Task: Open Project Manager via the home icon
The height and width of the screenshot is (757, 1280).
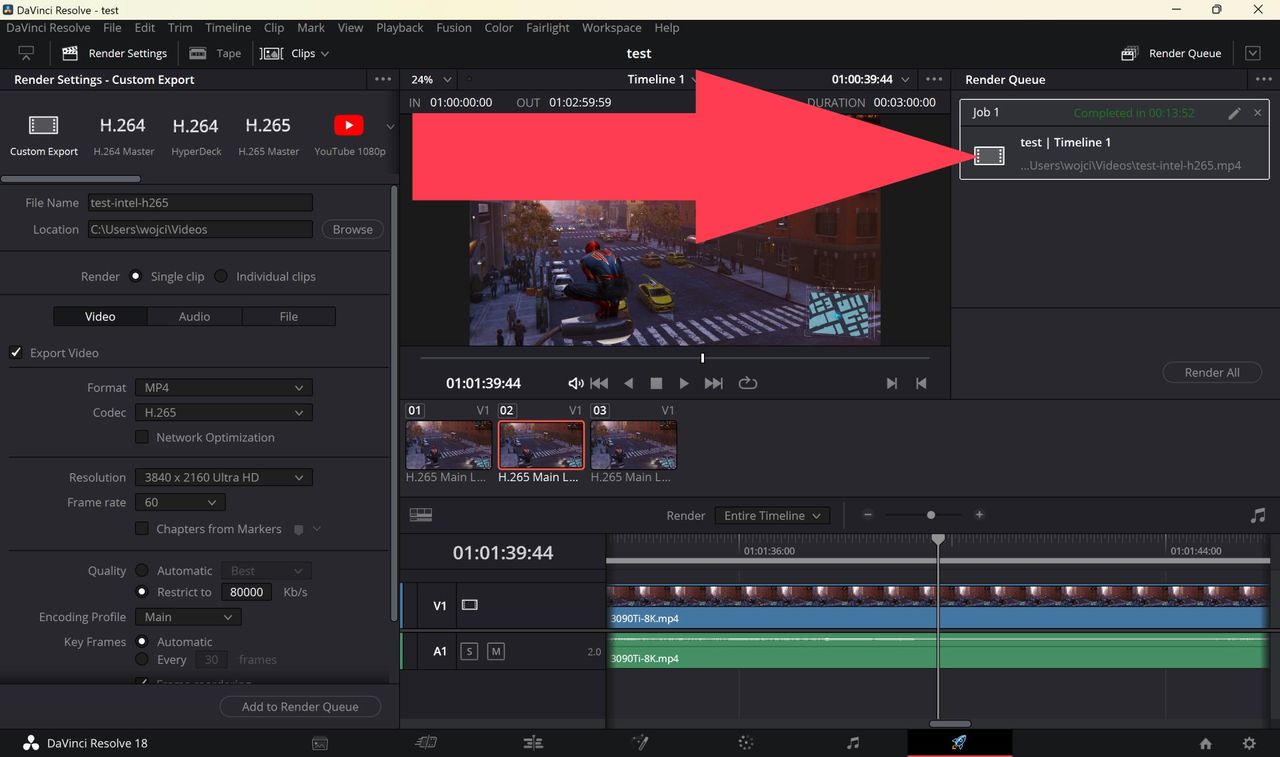Action: tap(1205, 743)
